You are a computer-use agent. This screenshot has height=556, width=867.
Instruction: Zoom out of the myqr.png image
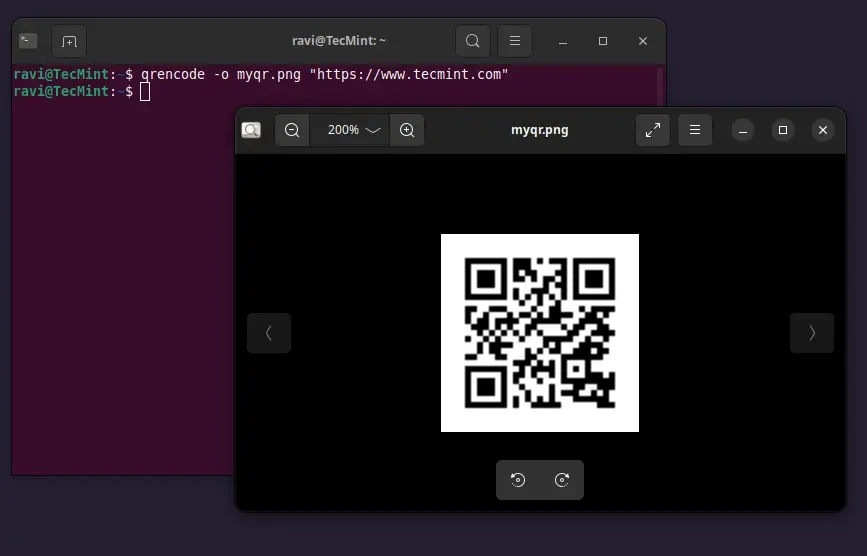click(292, 130)
